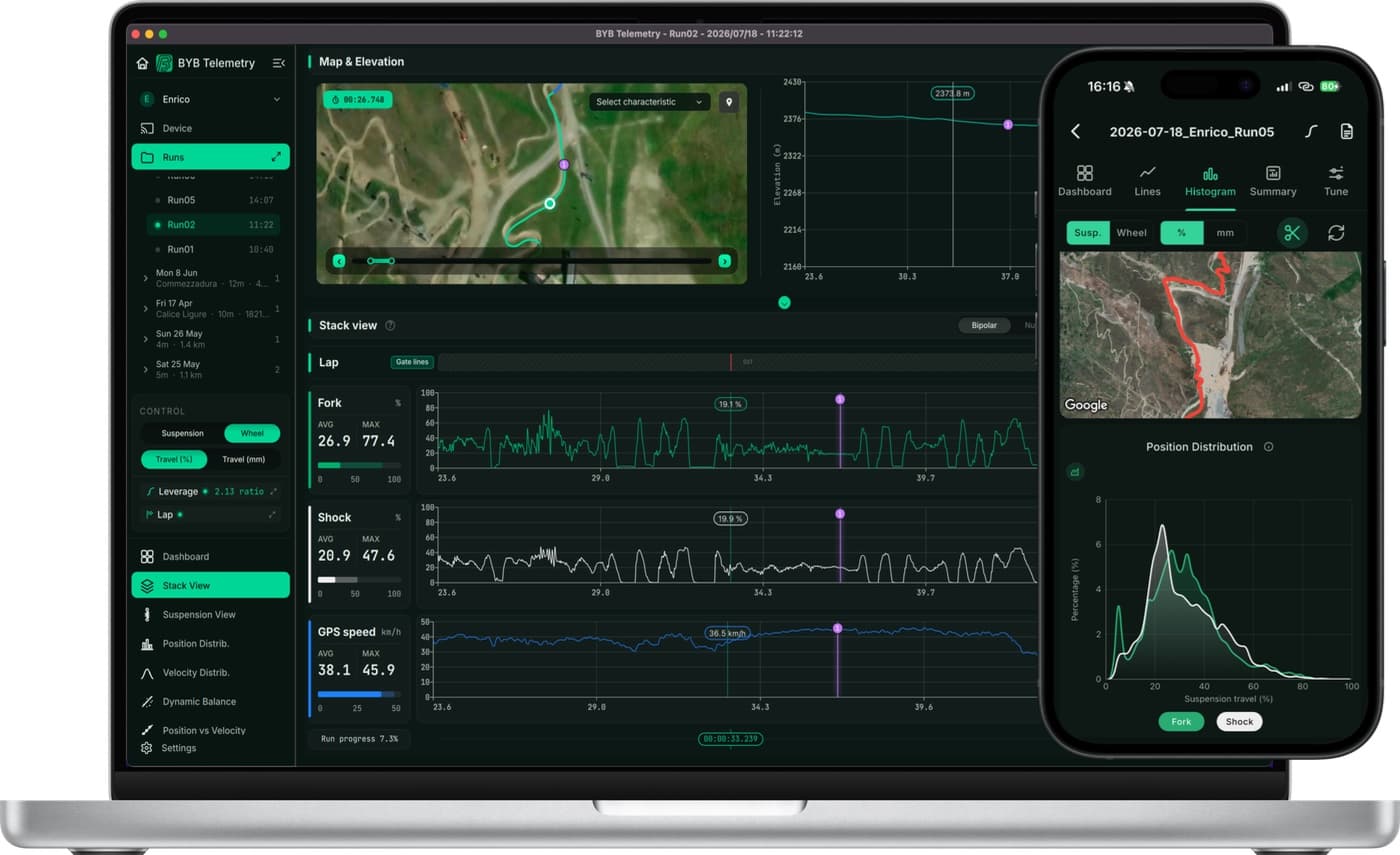Switch control to Suspension mode
This screenshot has width=1400, height=855.
point(182,433)
